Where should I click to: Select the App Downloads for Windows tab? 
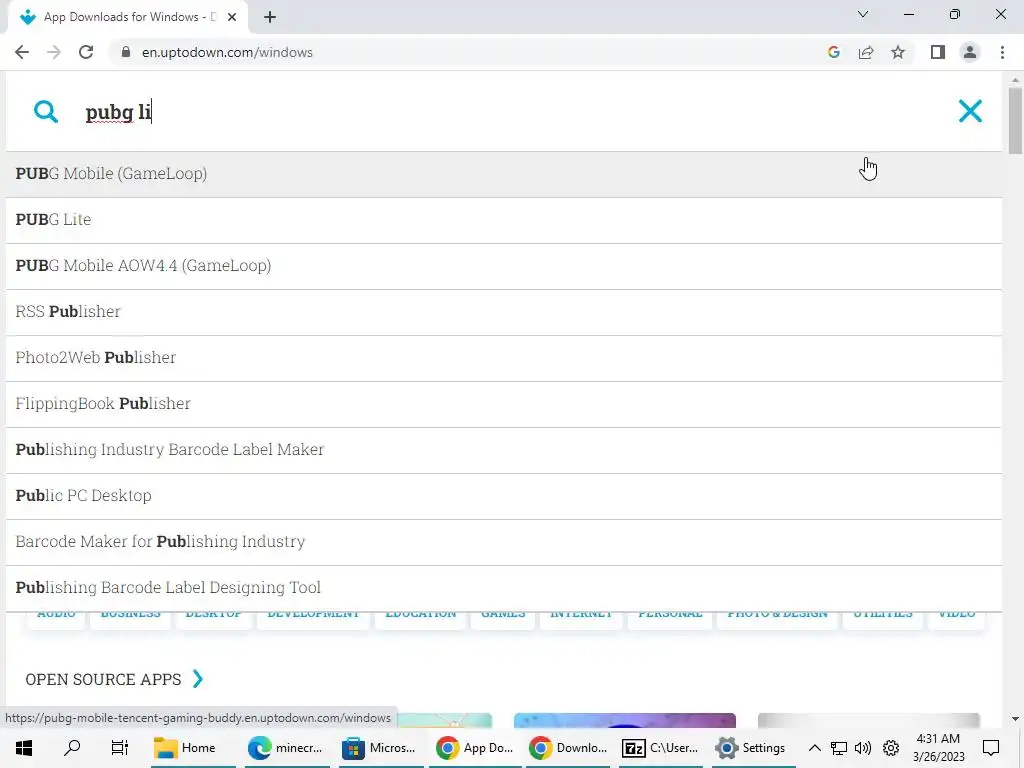point(128,17)
